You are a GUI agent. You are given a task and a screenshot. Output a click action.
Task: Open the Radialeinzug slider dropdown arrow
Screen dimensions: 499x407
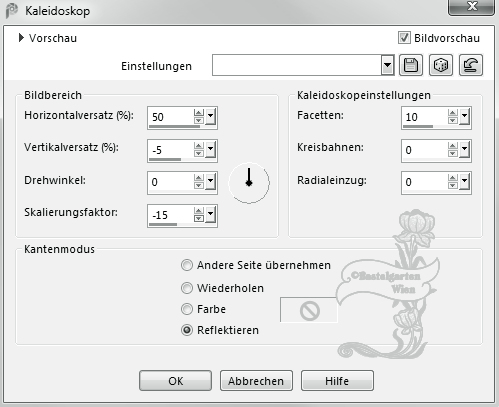coord(465,182)
